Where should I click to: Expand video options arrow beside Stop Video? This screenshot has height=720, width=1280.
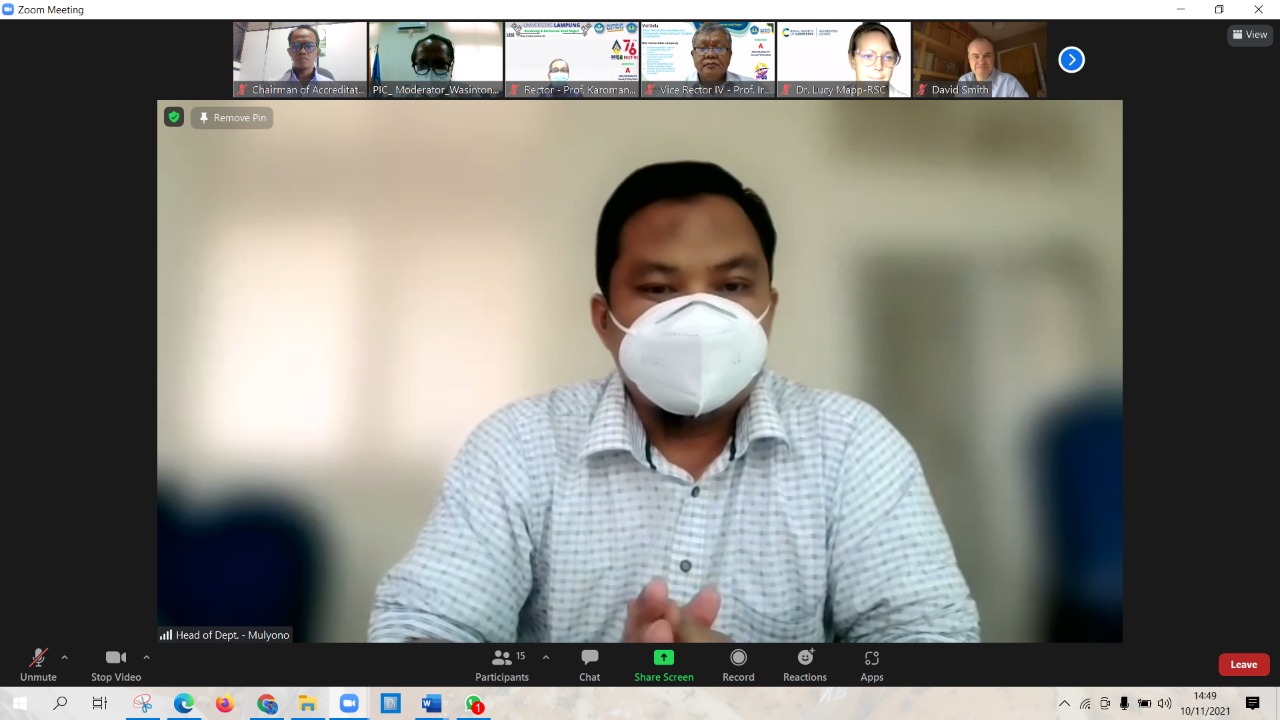tap(146, 657)
